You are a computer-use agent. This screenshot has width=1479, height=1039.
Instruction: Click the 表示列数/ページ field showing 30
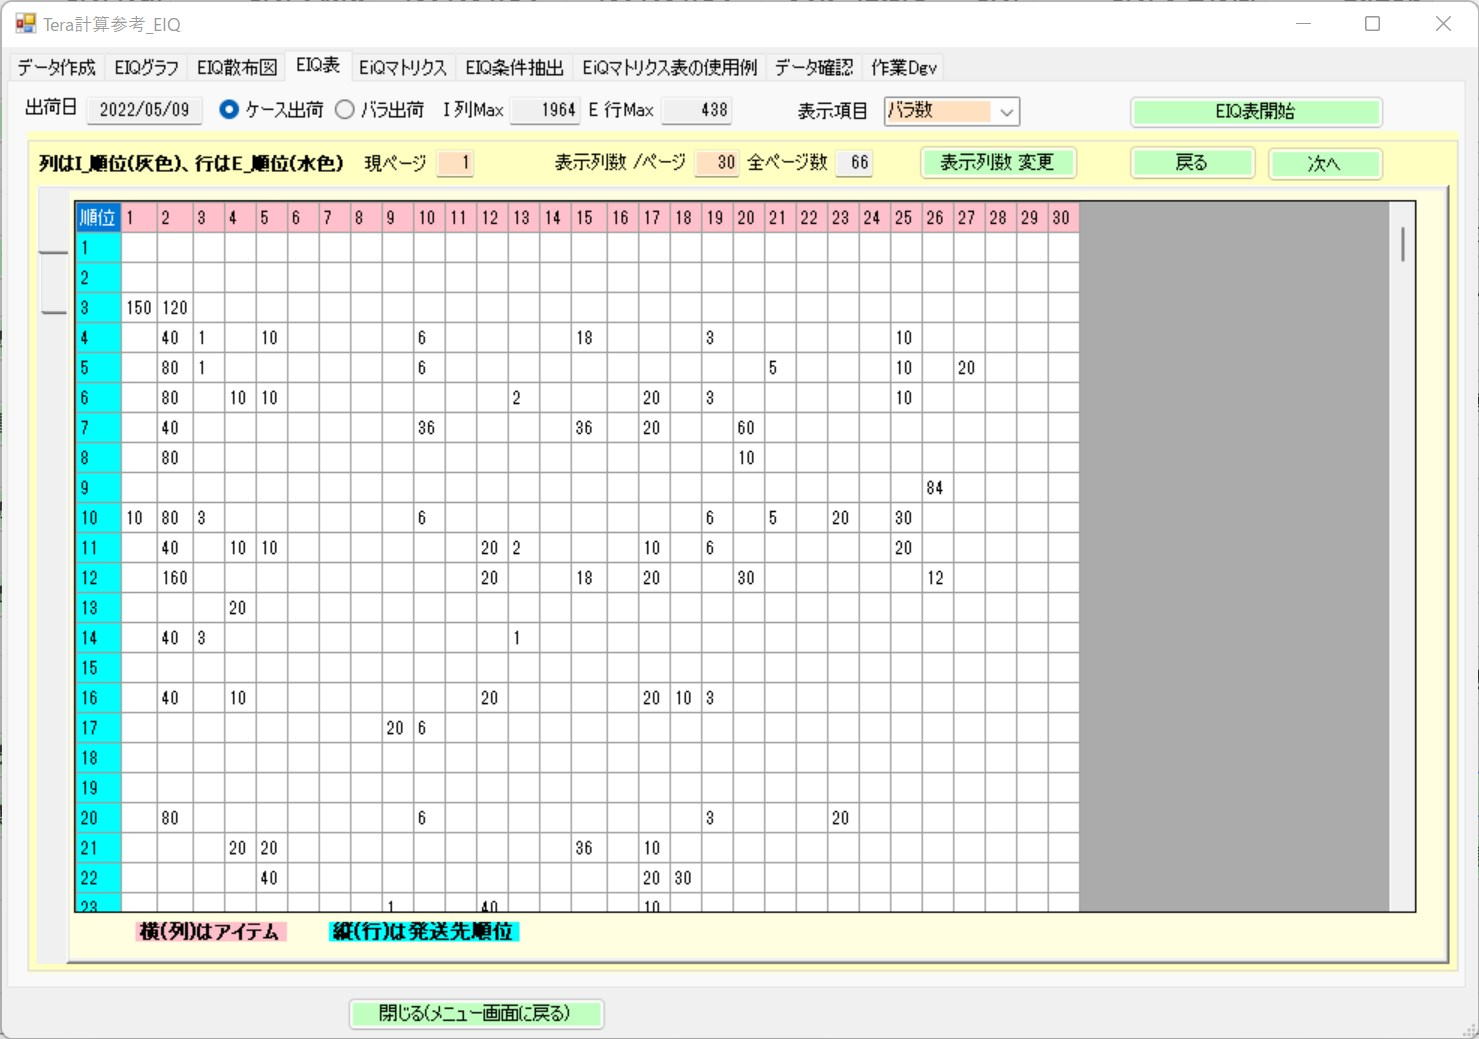(717, 163)
